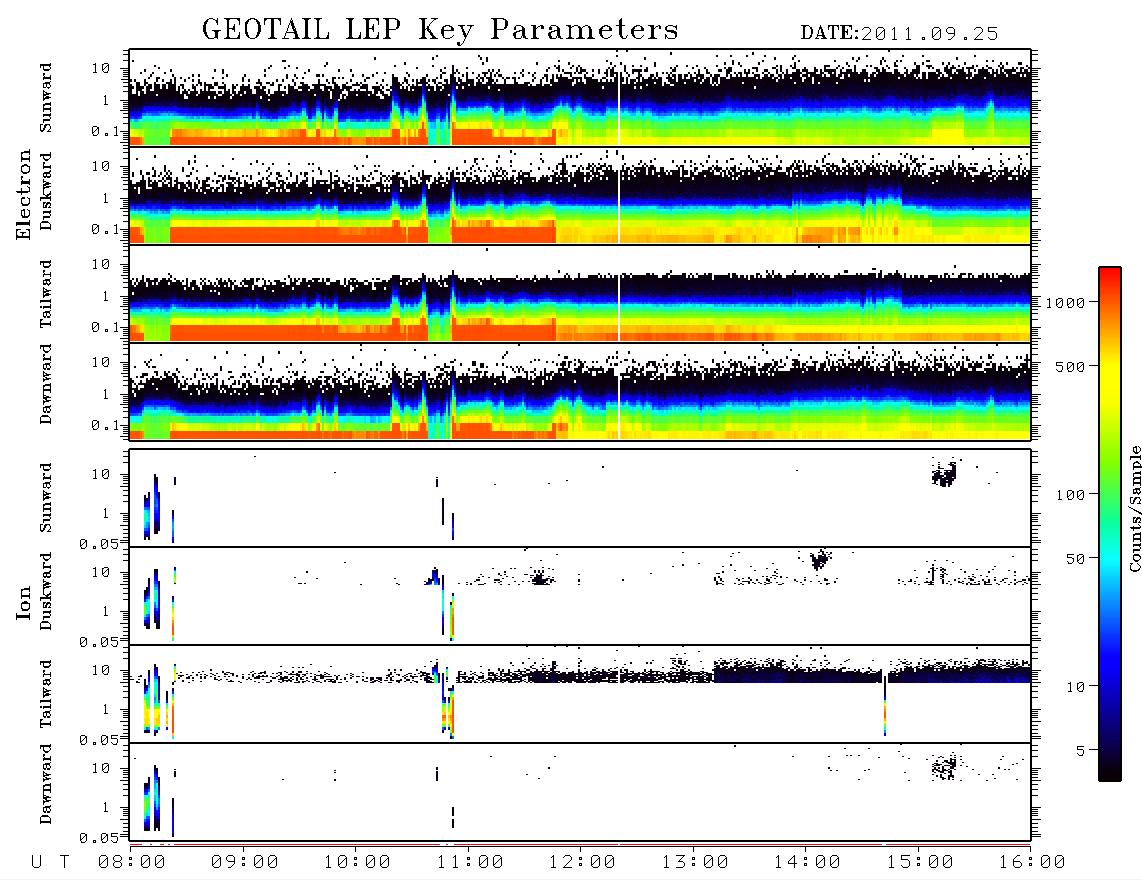The width and height of the screenshot is (1142, 880).
Task: Click the Ion "Duskward" panel label
Action: click(x=46, y=591)
